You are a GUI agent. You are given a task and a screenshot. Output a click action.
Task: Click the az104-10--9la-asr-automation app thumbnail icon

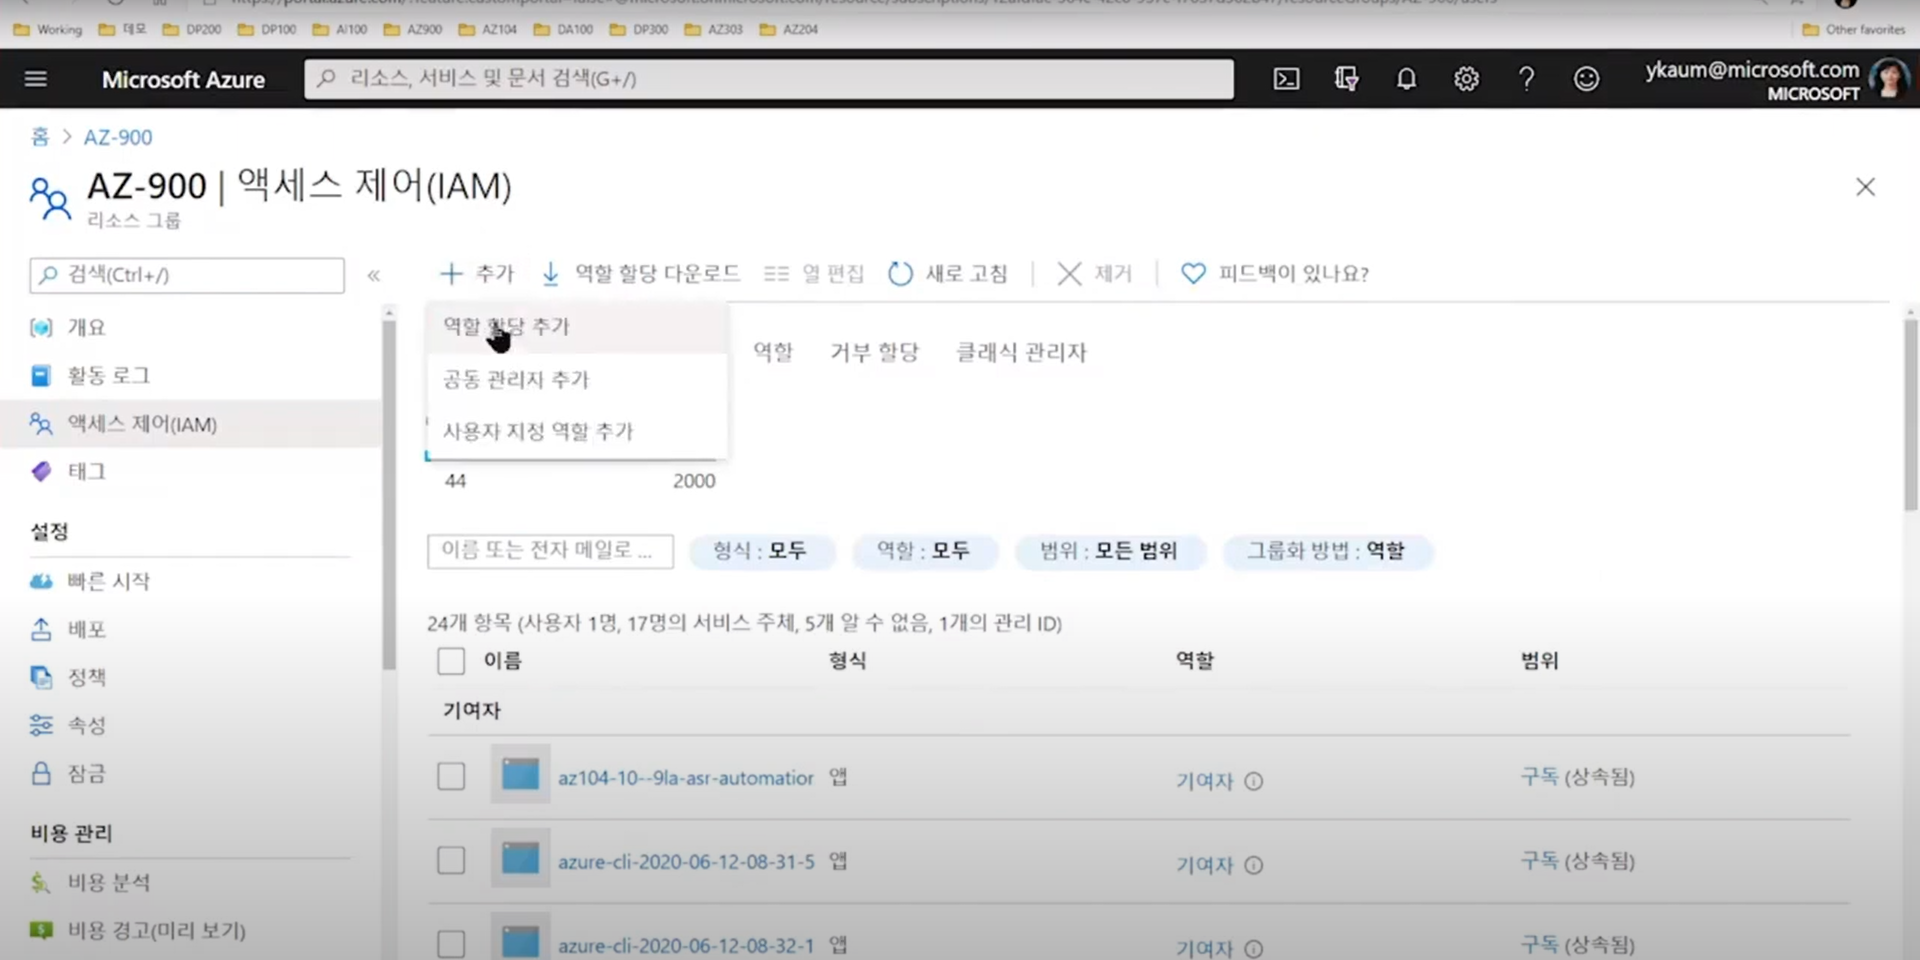tap(520, 774)
